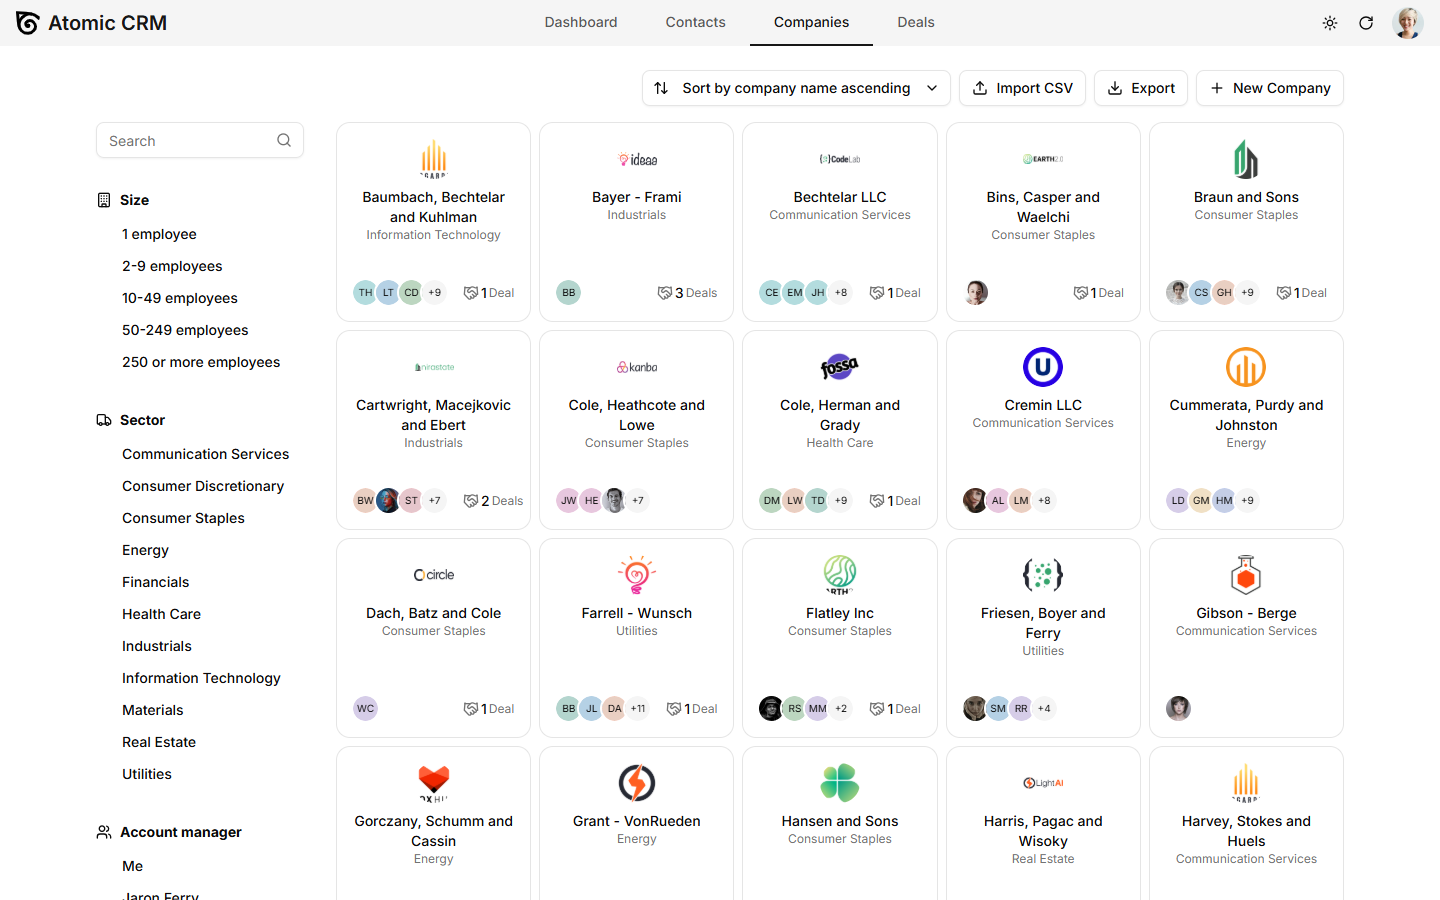Switch to the Dashboard tab

click(x=581, y=22)
